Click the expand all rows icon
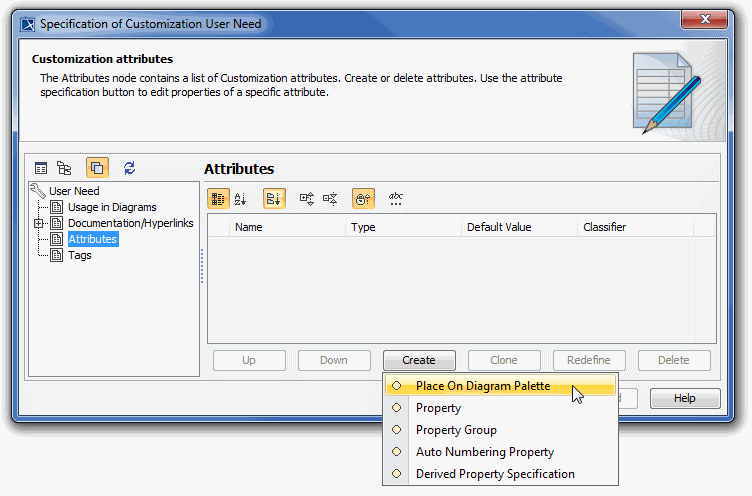The width and height of the screenshot is (752, 496). pyautogui.click(x=307, y=199)
